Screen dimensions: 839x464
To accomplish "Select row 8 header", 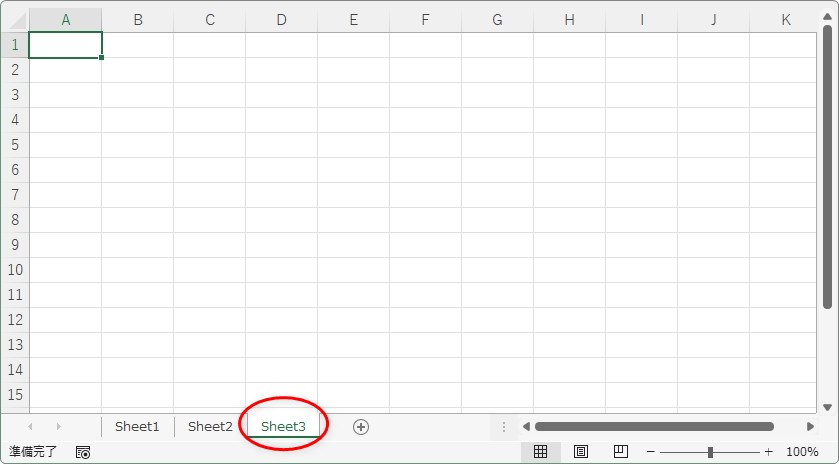I will (x=15, y=220).
